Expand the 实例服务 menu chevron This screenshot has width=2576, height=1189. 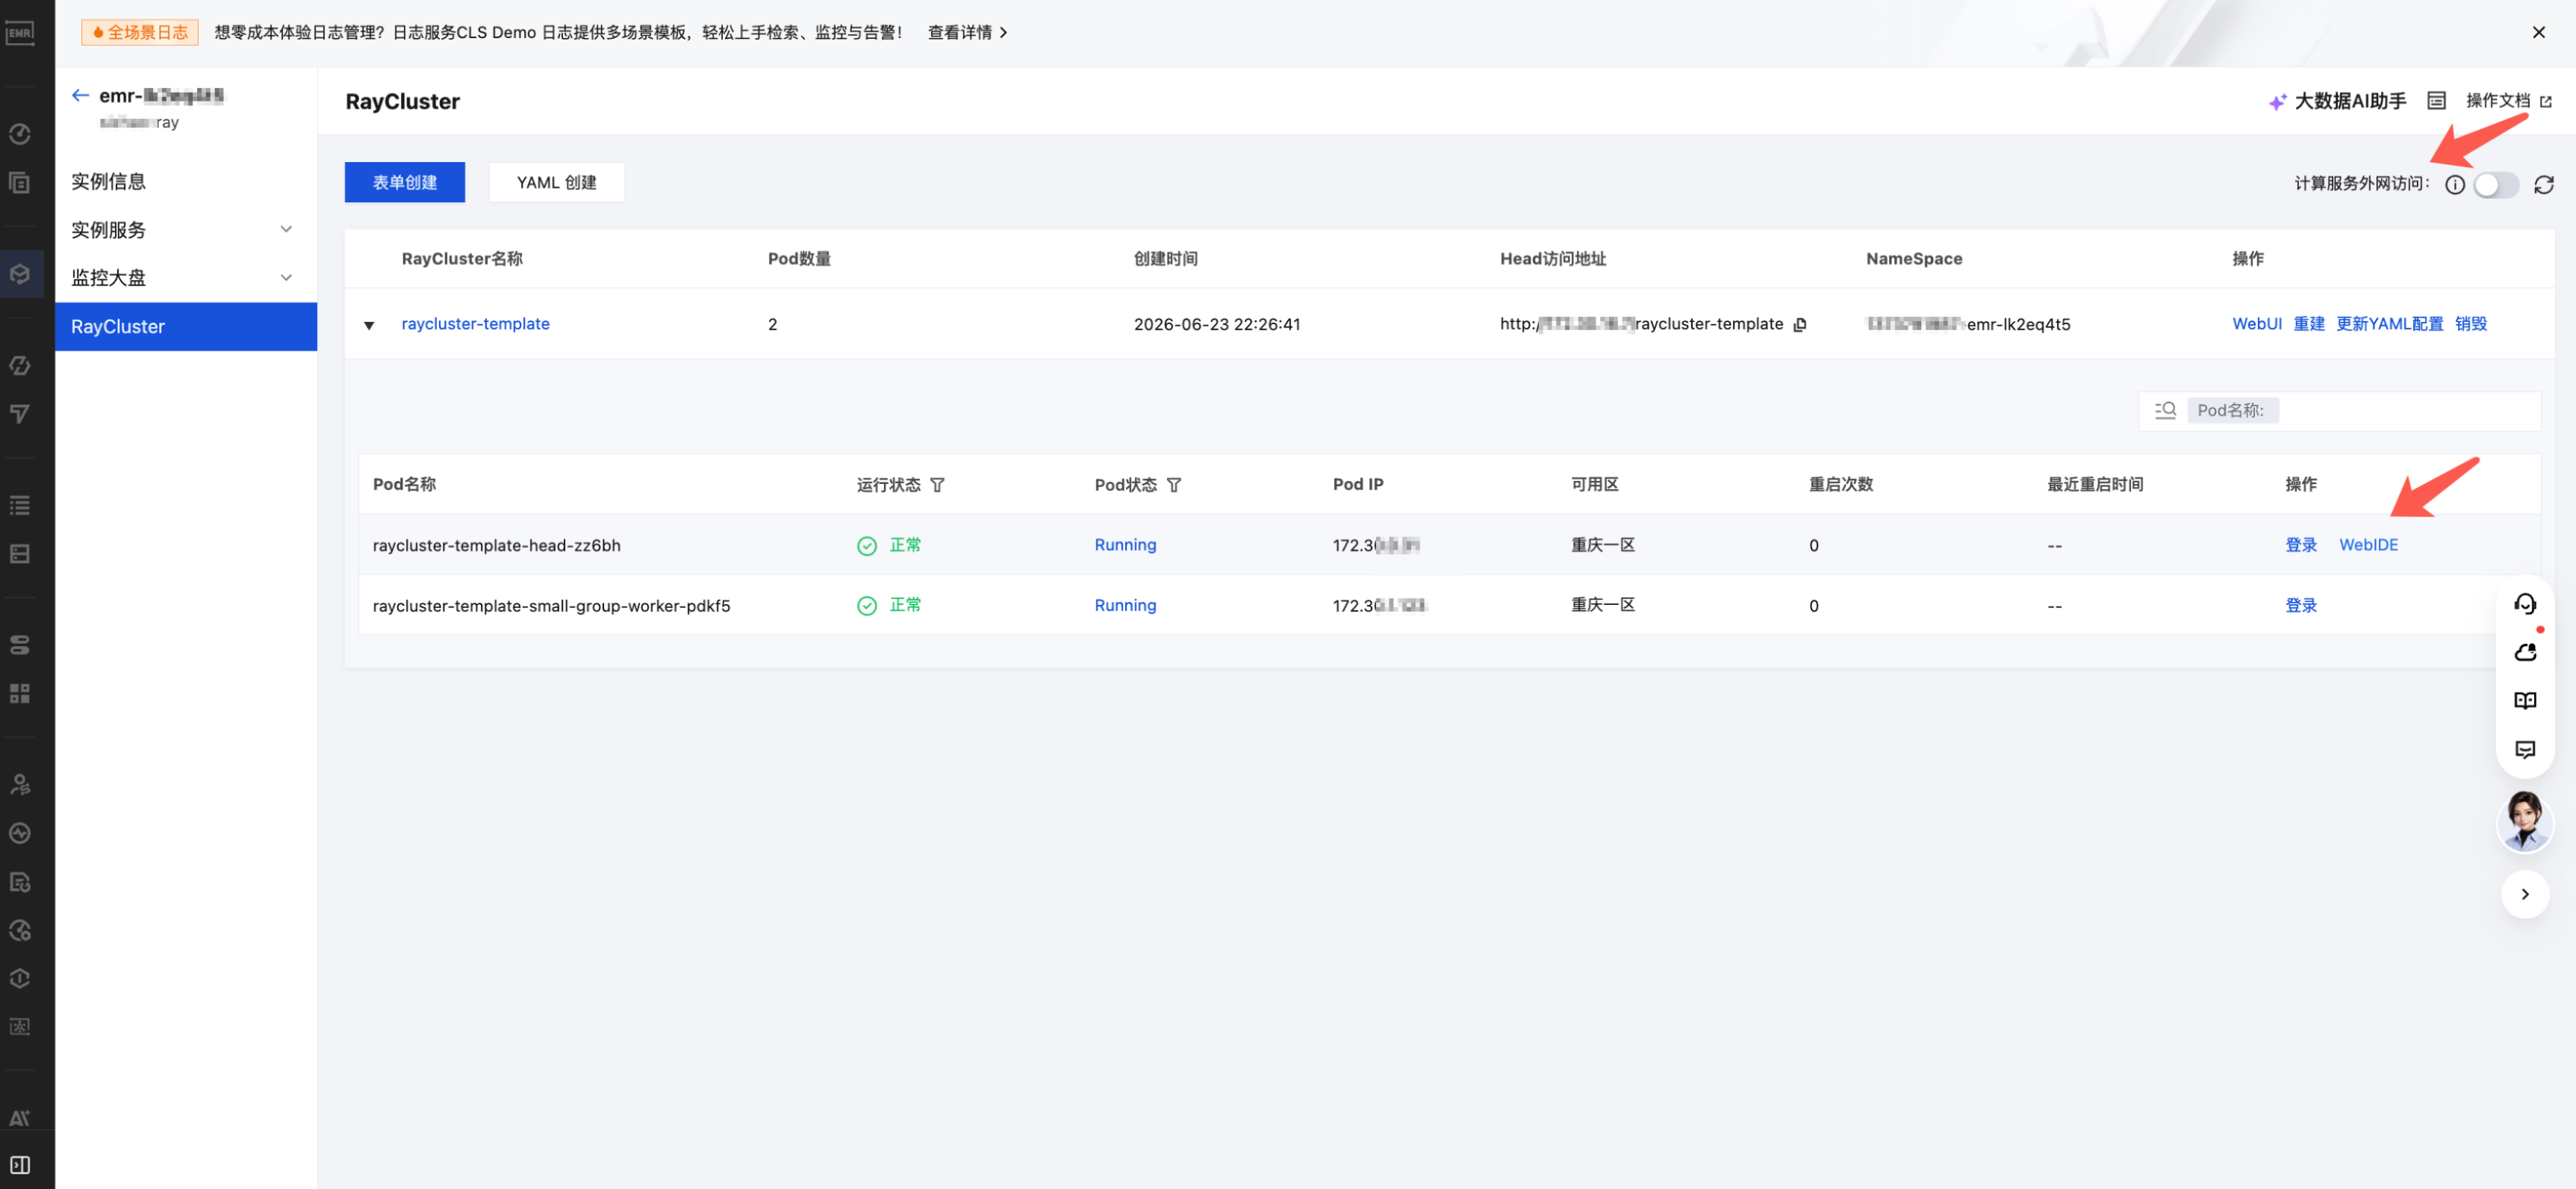pyautogui.click(x=286, y=229)
